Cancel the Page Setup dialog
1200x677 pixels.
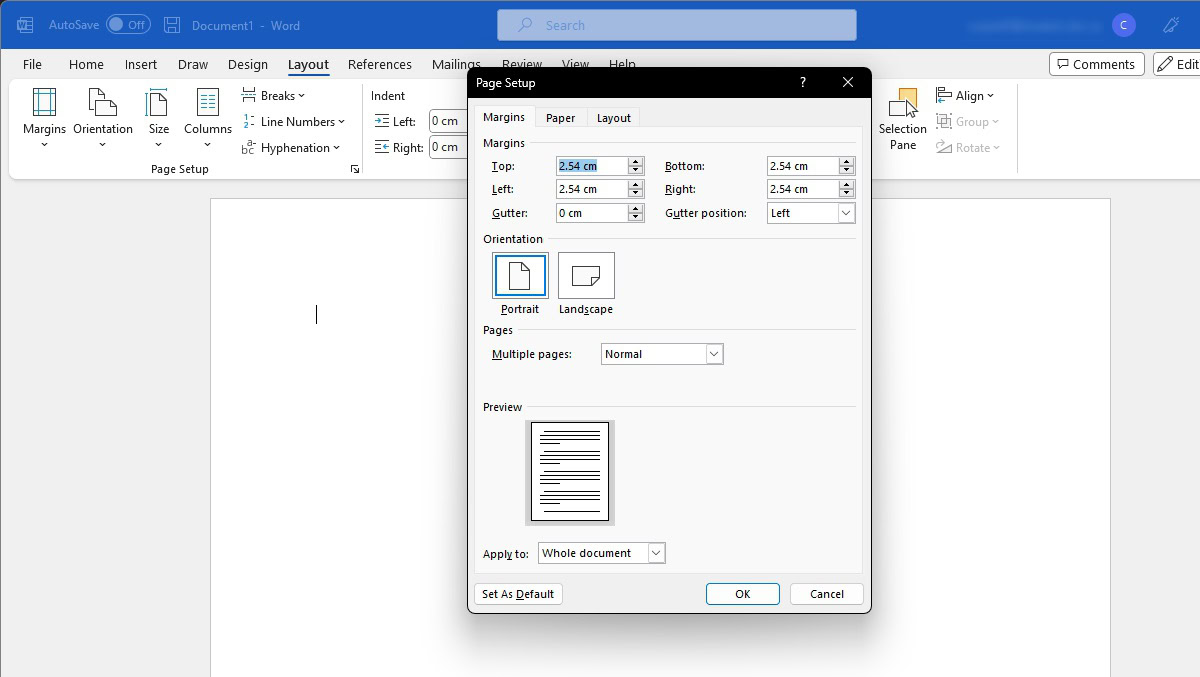click(826, 594)
